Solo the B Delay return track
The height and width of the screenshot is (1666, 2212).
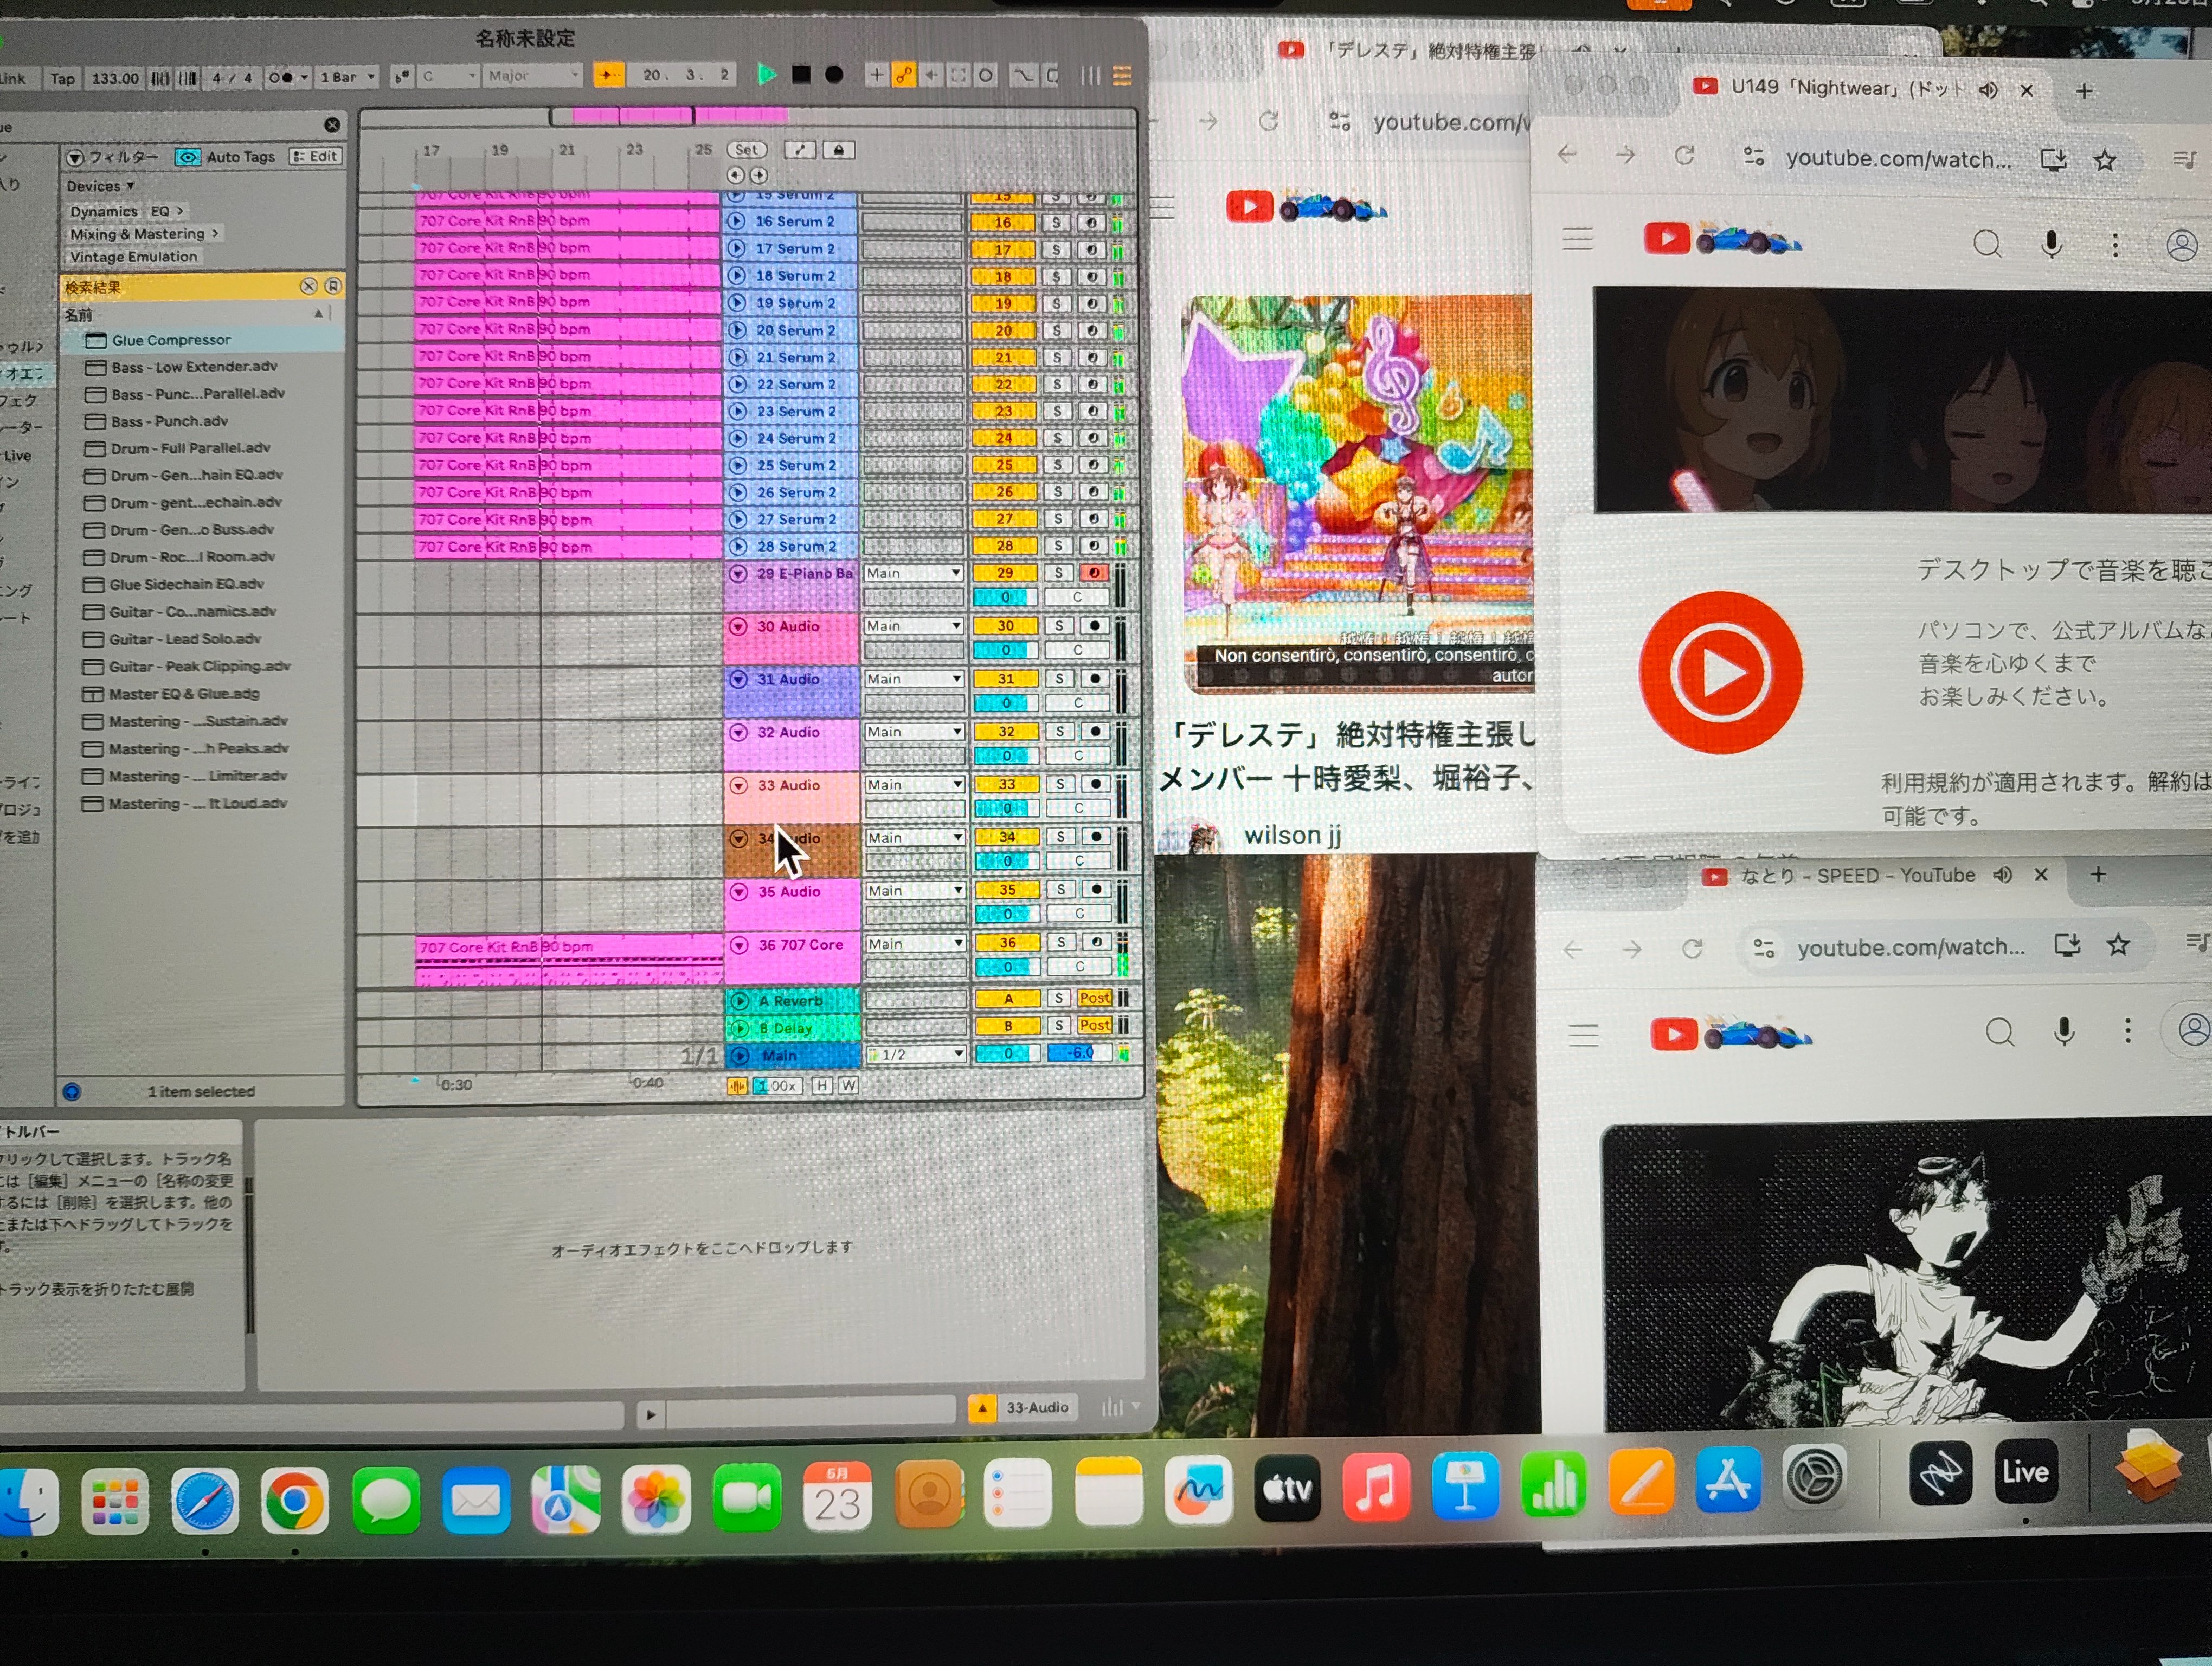pos(1060,1025)
